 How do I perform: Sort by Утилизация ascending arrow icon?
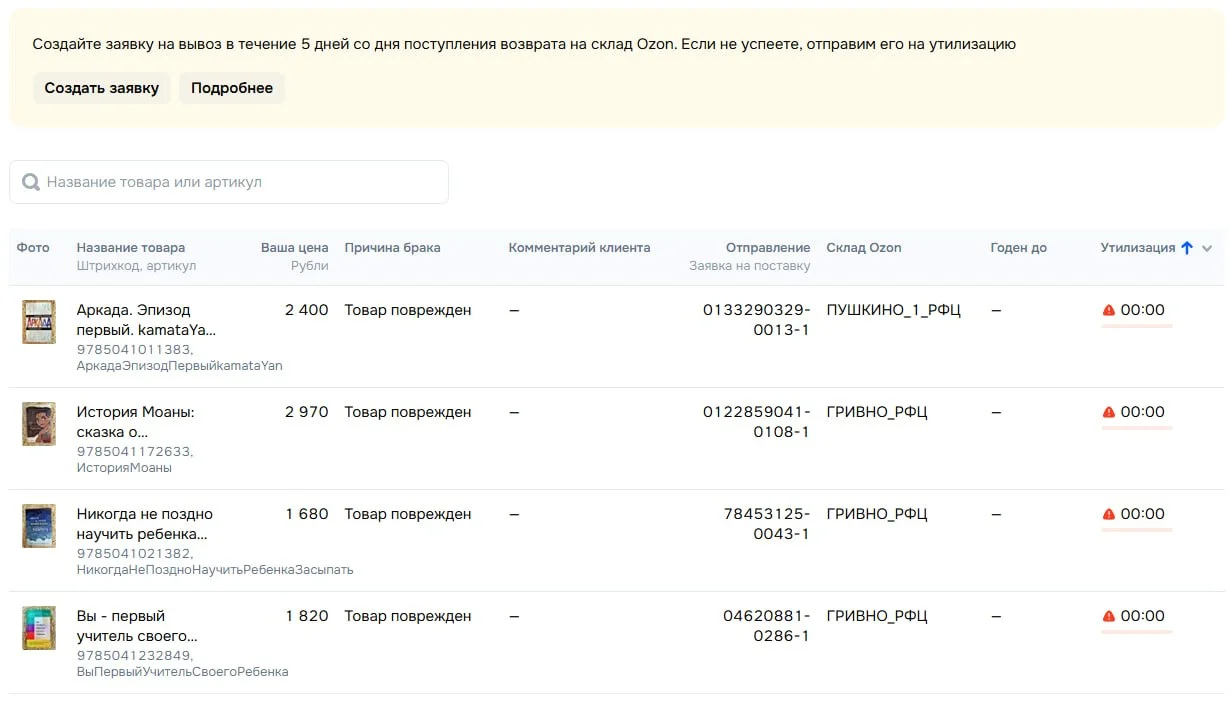(1187, 248)
